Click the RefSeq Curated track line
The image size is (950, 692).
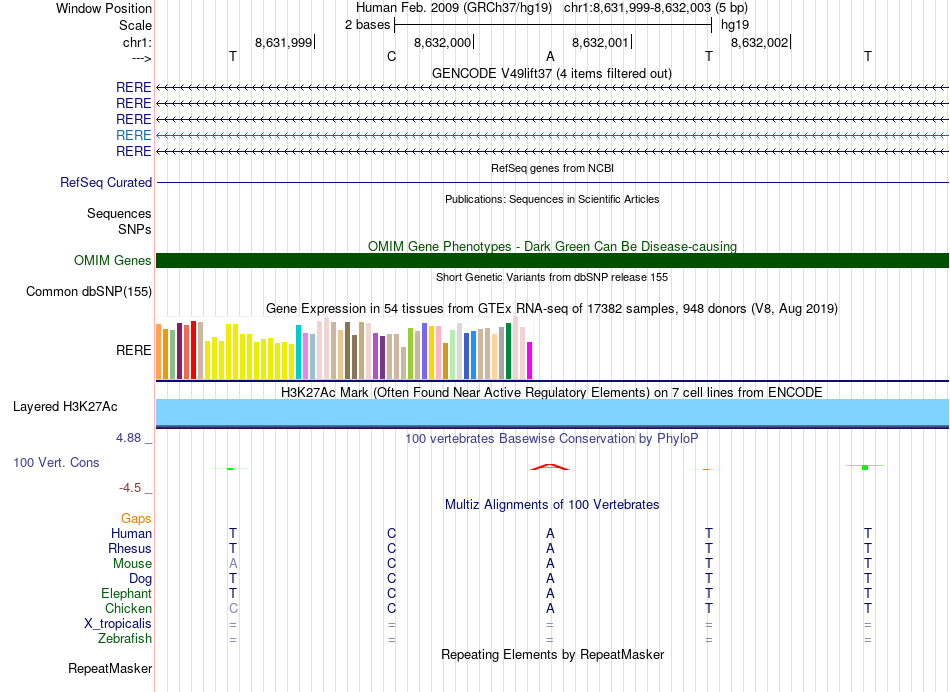pyautogui.click(x=552, y=182)
